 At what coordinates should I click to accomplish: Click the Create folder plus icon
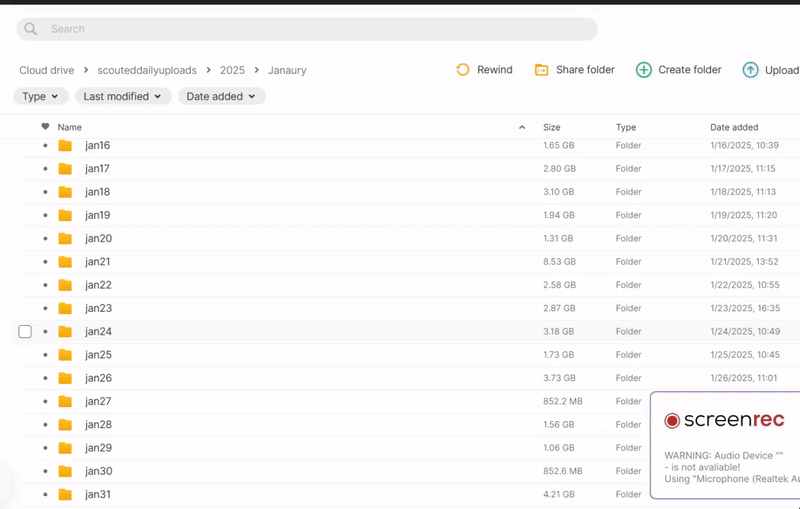pyautogui.click(x=644, y=70)
